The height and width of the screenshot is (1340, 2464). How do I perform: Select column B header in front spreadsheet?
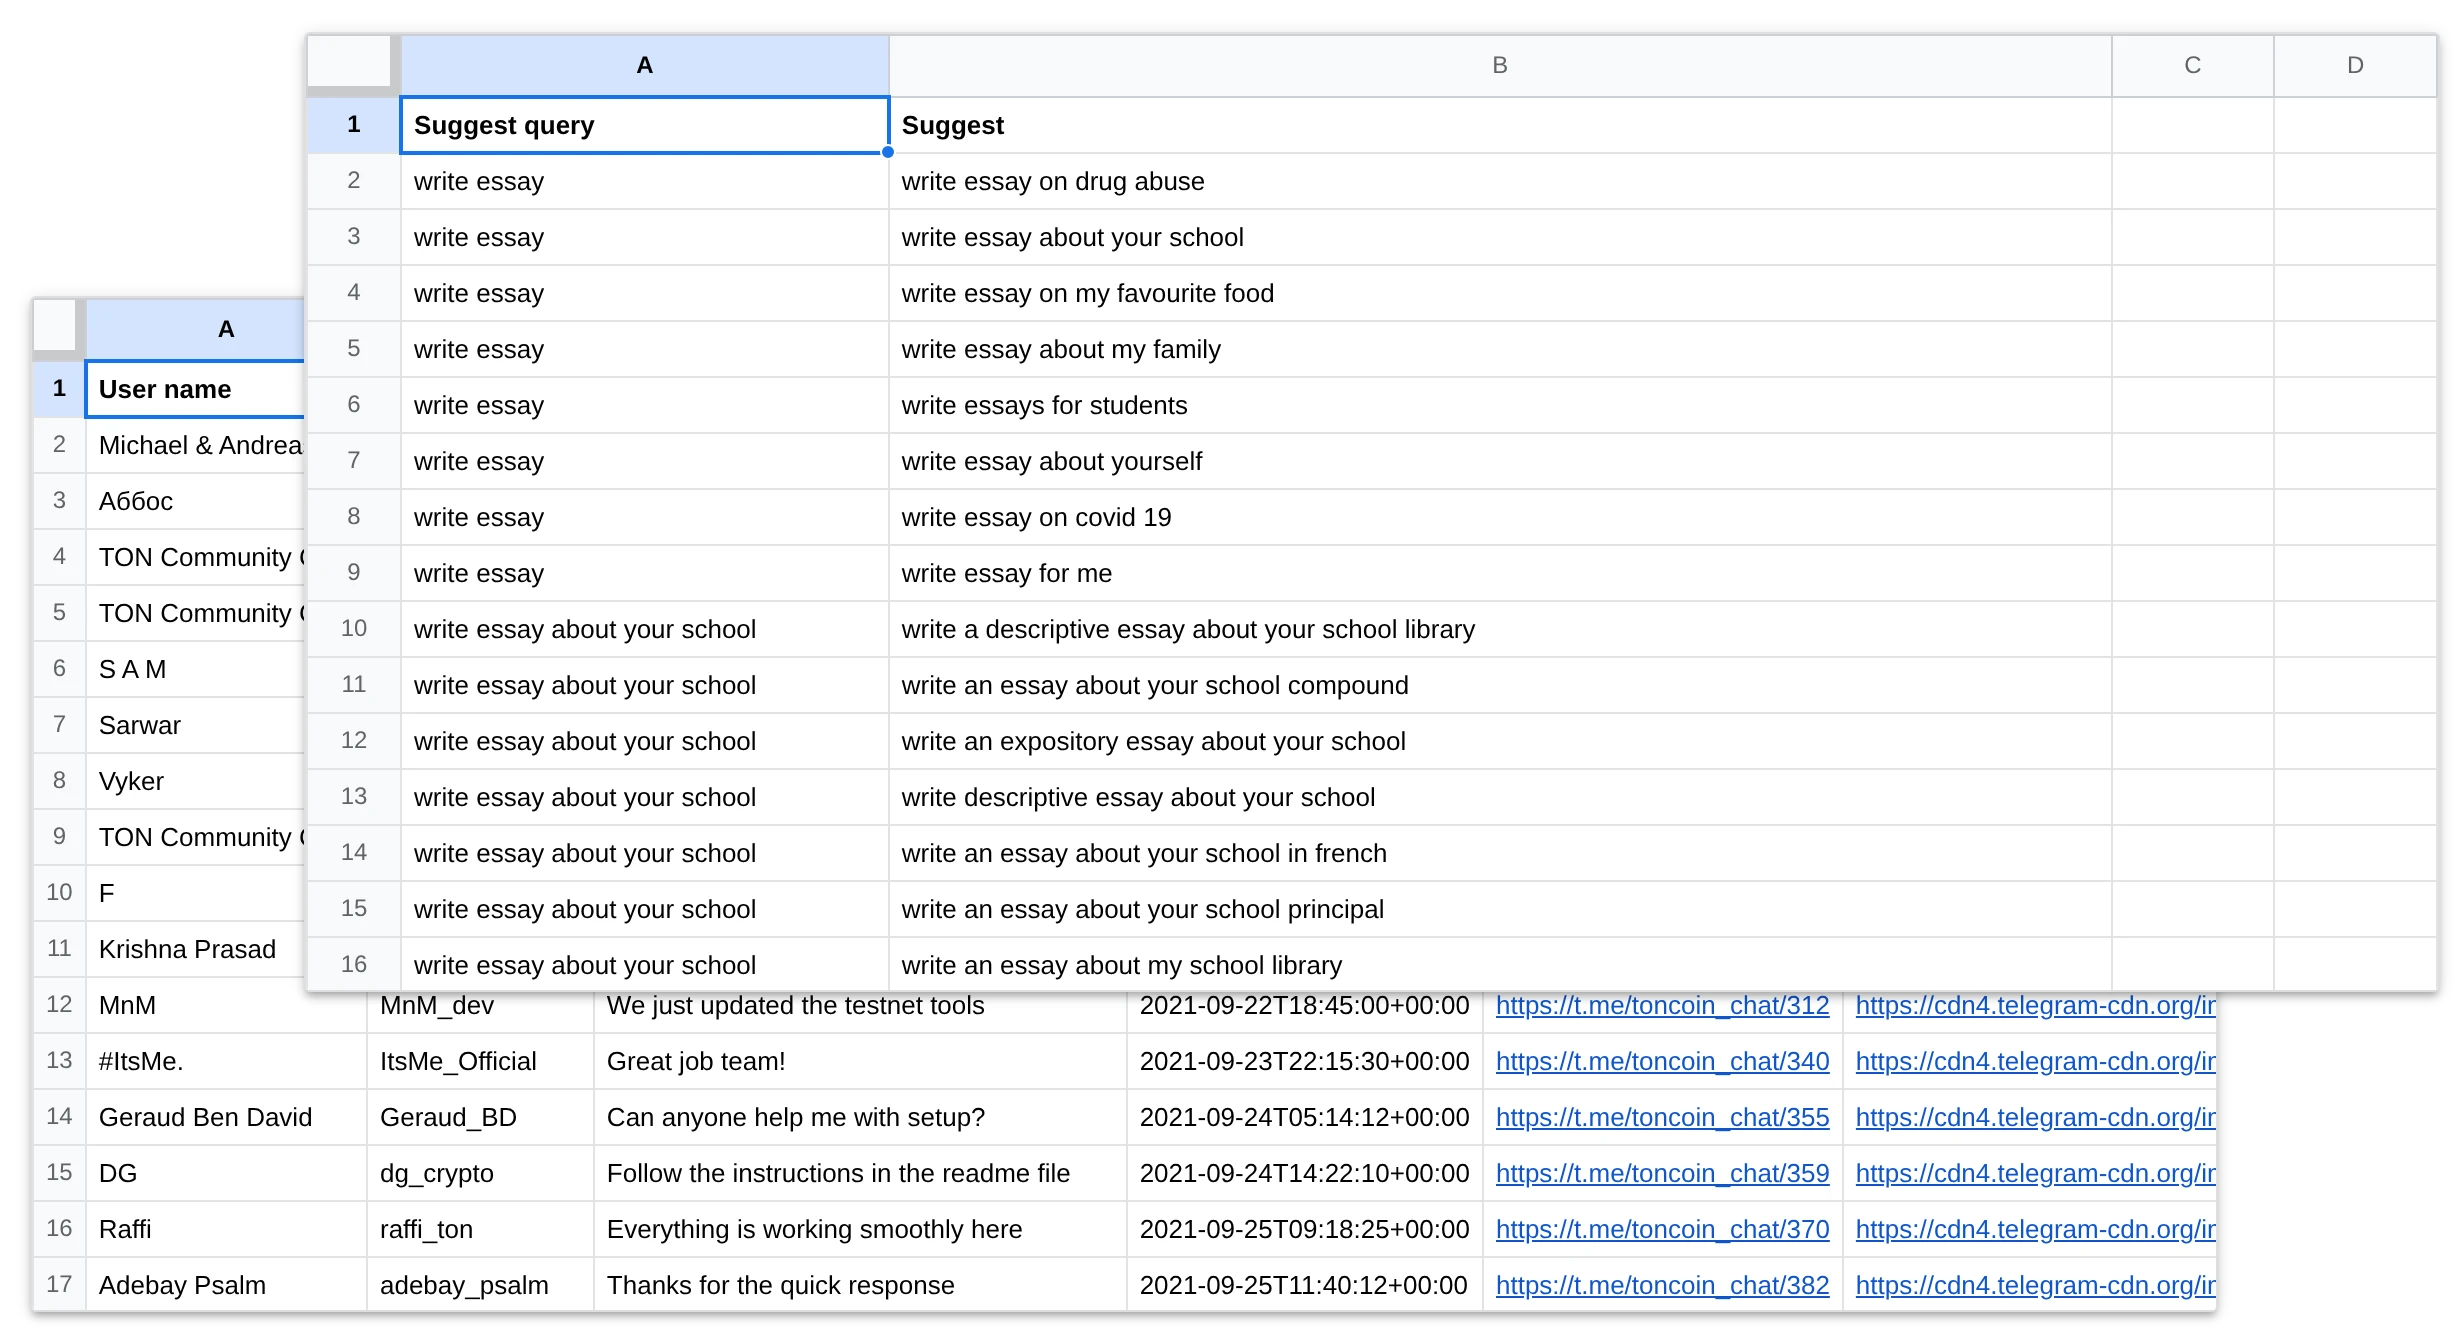pyautogui.click(x=1500, y=66)
